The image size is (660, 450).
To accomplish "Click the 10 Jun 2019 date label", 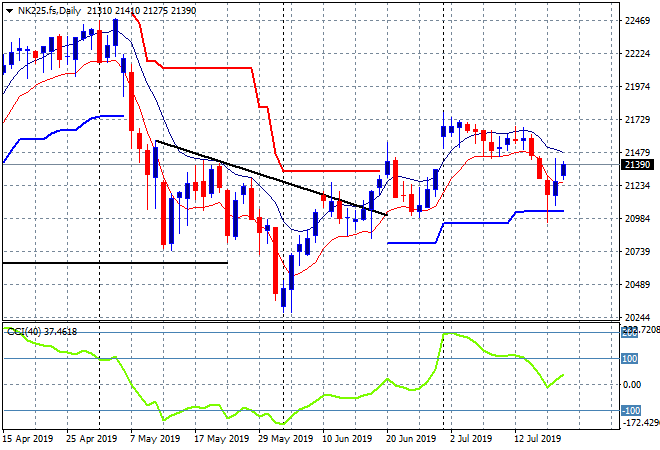I will pos(347,439).
